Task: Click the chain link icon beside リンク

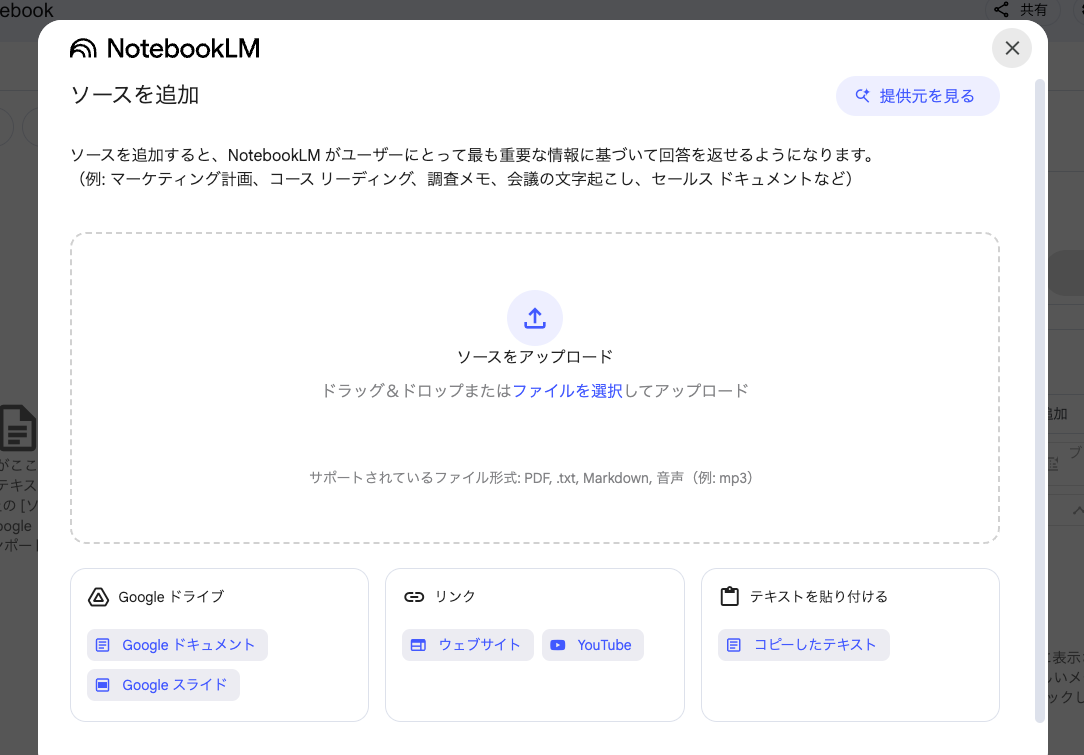Action: coord(413,597)
